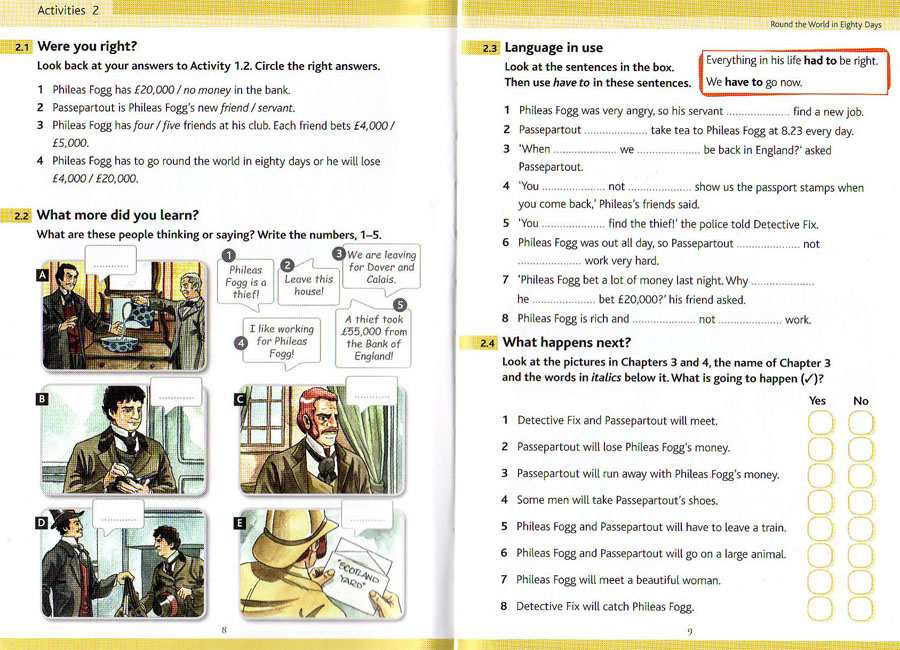
Task: Click the letter A label on first picture
Action: click(x=43, y=274)
